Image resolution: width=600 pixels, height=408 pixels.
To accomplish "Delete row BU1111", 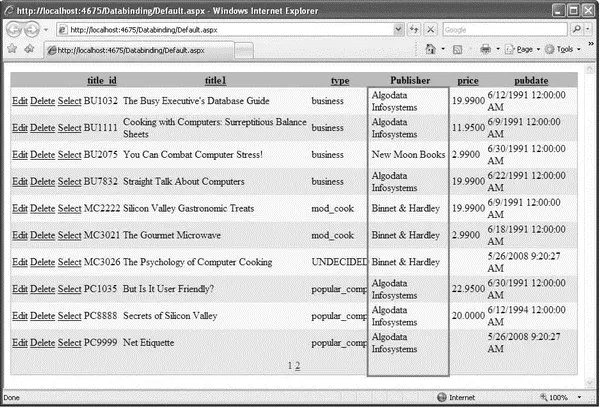I will 42,128.
